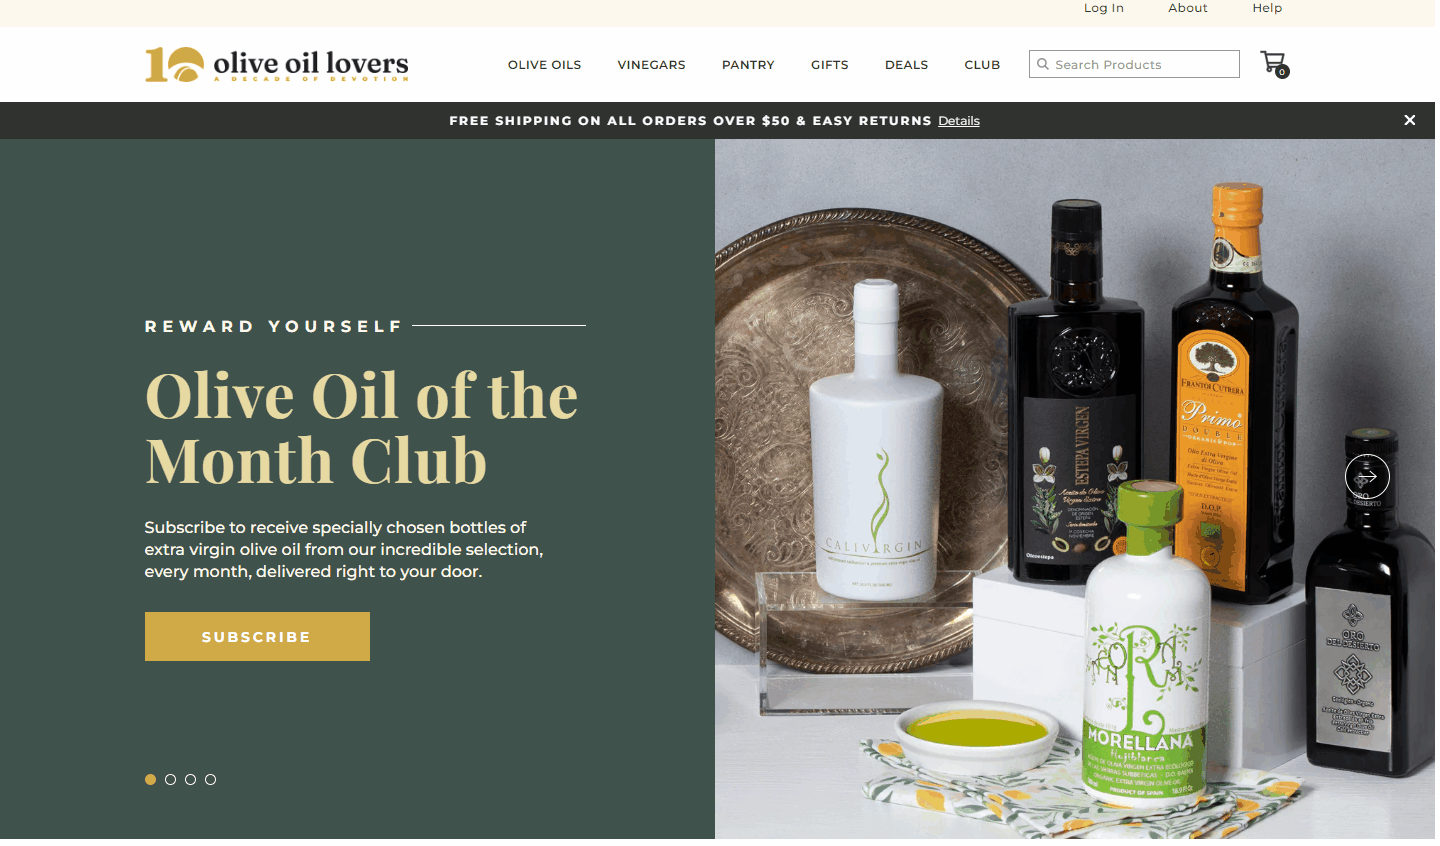
Task: Dismiss the free shipping banner
Action: click(1410, 120)
